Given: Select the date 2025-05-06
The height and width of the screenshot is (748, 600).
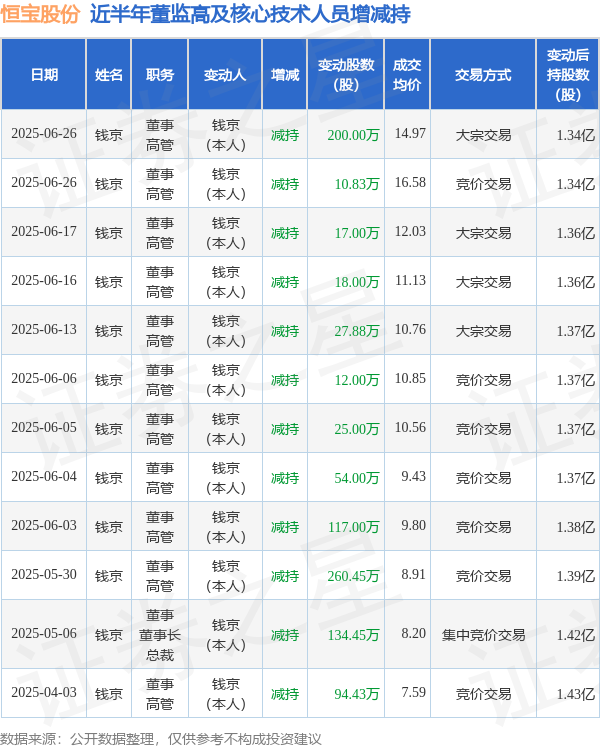Looking at the screenshot, I should (44, 634).
